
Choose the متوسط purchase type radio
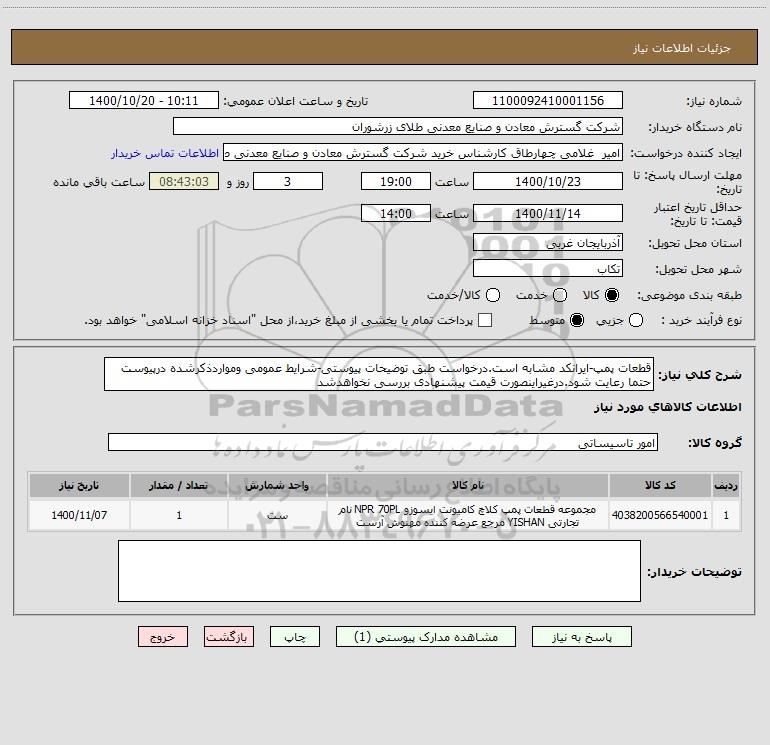pyautogui.click(x=577, y=320)
